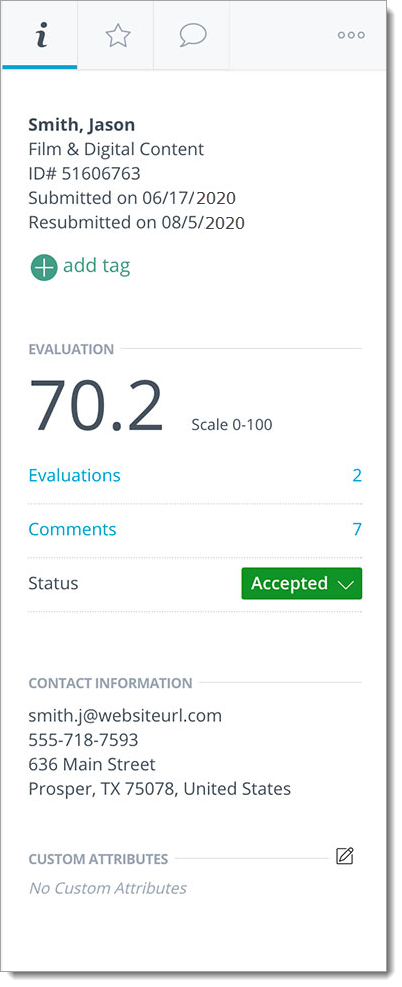402x987 pixels.
Task: Open the Comments link
Action: 72,529
